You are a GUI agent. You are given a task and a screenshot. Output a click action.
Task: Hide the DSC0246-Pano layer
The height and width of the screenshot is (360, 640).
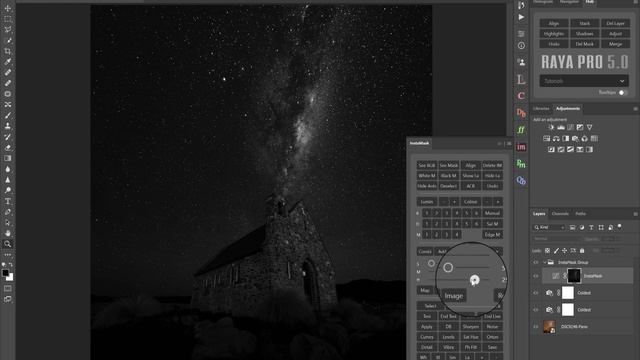(x=536, y=327)
